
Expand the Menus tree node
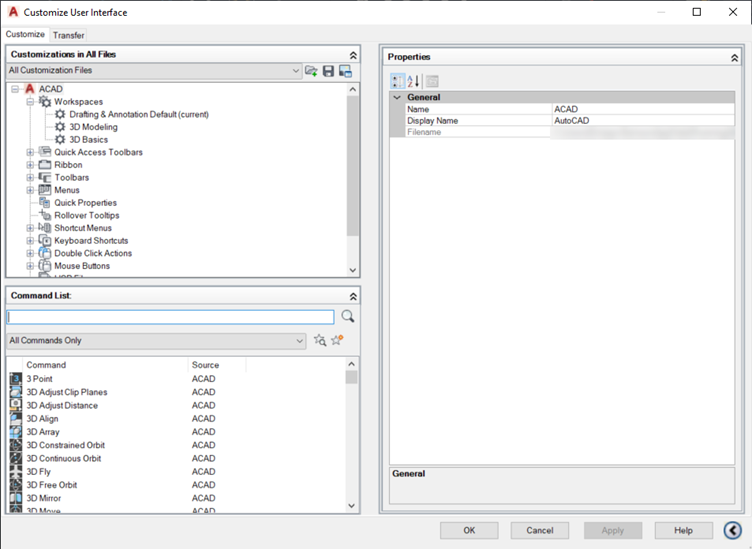pyautogui.click(x=30, y=190)
